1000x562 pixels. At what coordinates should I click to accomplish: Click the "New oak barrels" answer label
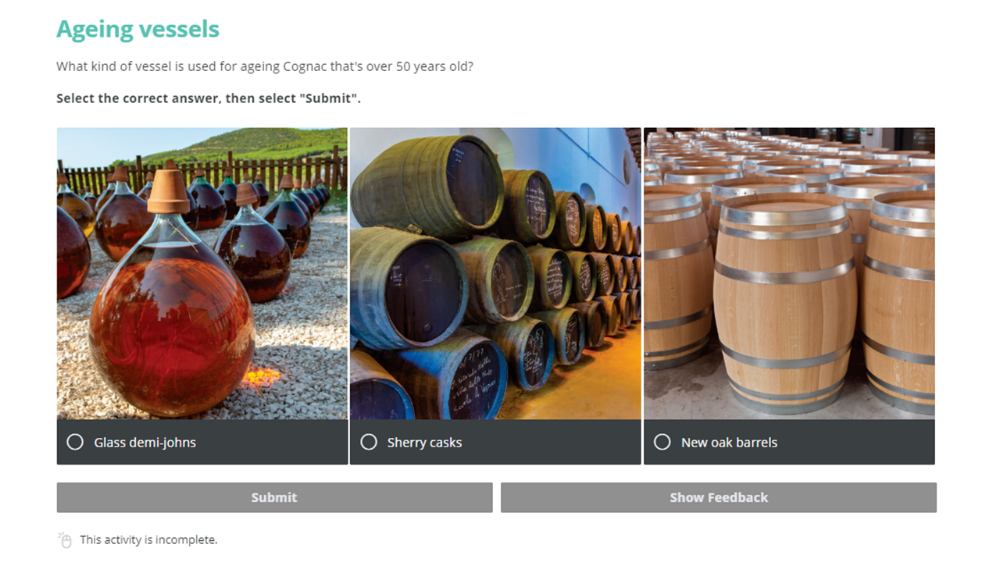729,442
